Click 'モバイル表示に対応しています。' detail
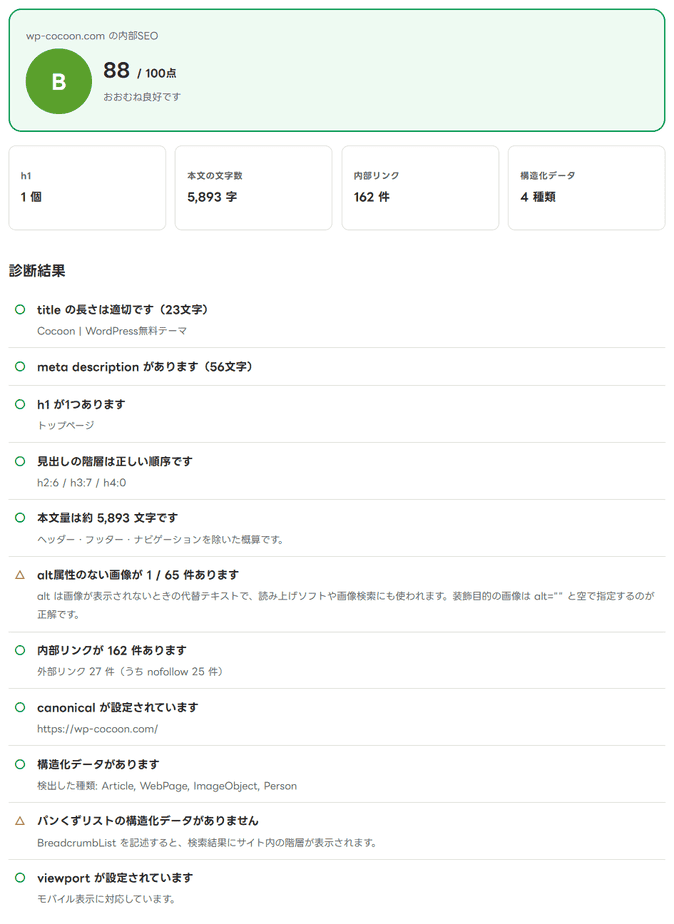The image size is (674, 924). click(x=107, y=899)
